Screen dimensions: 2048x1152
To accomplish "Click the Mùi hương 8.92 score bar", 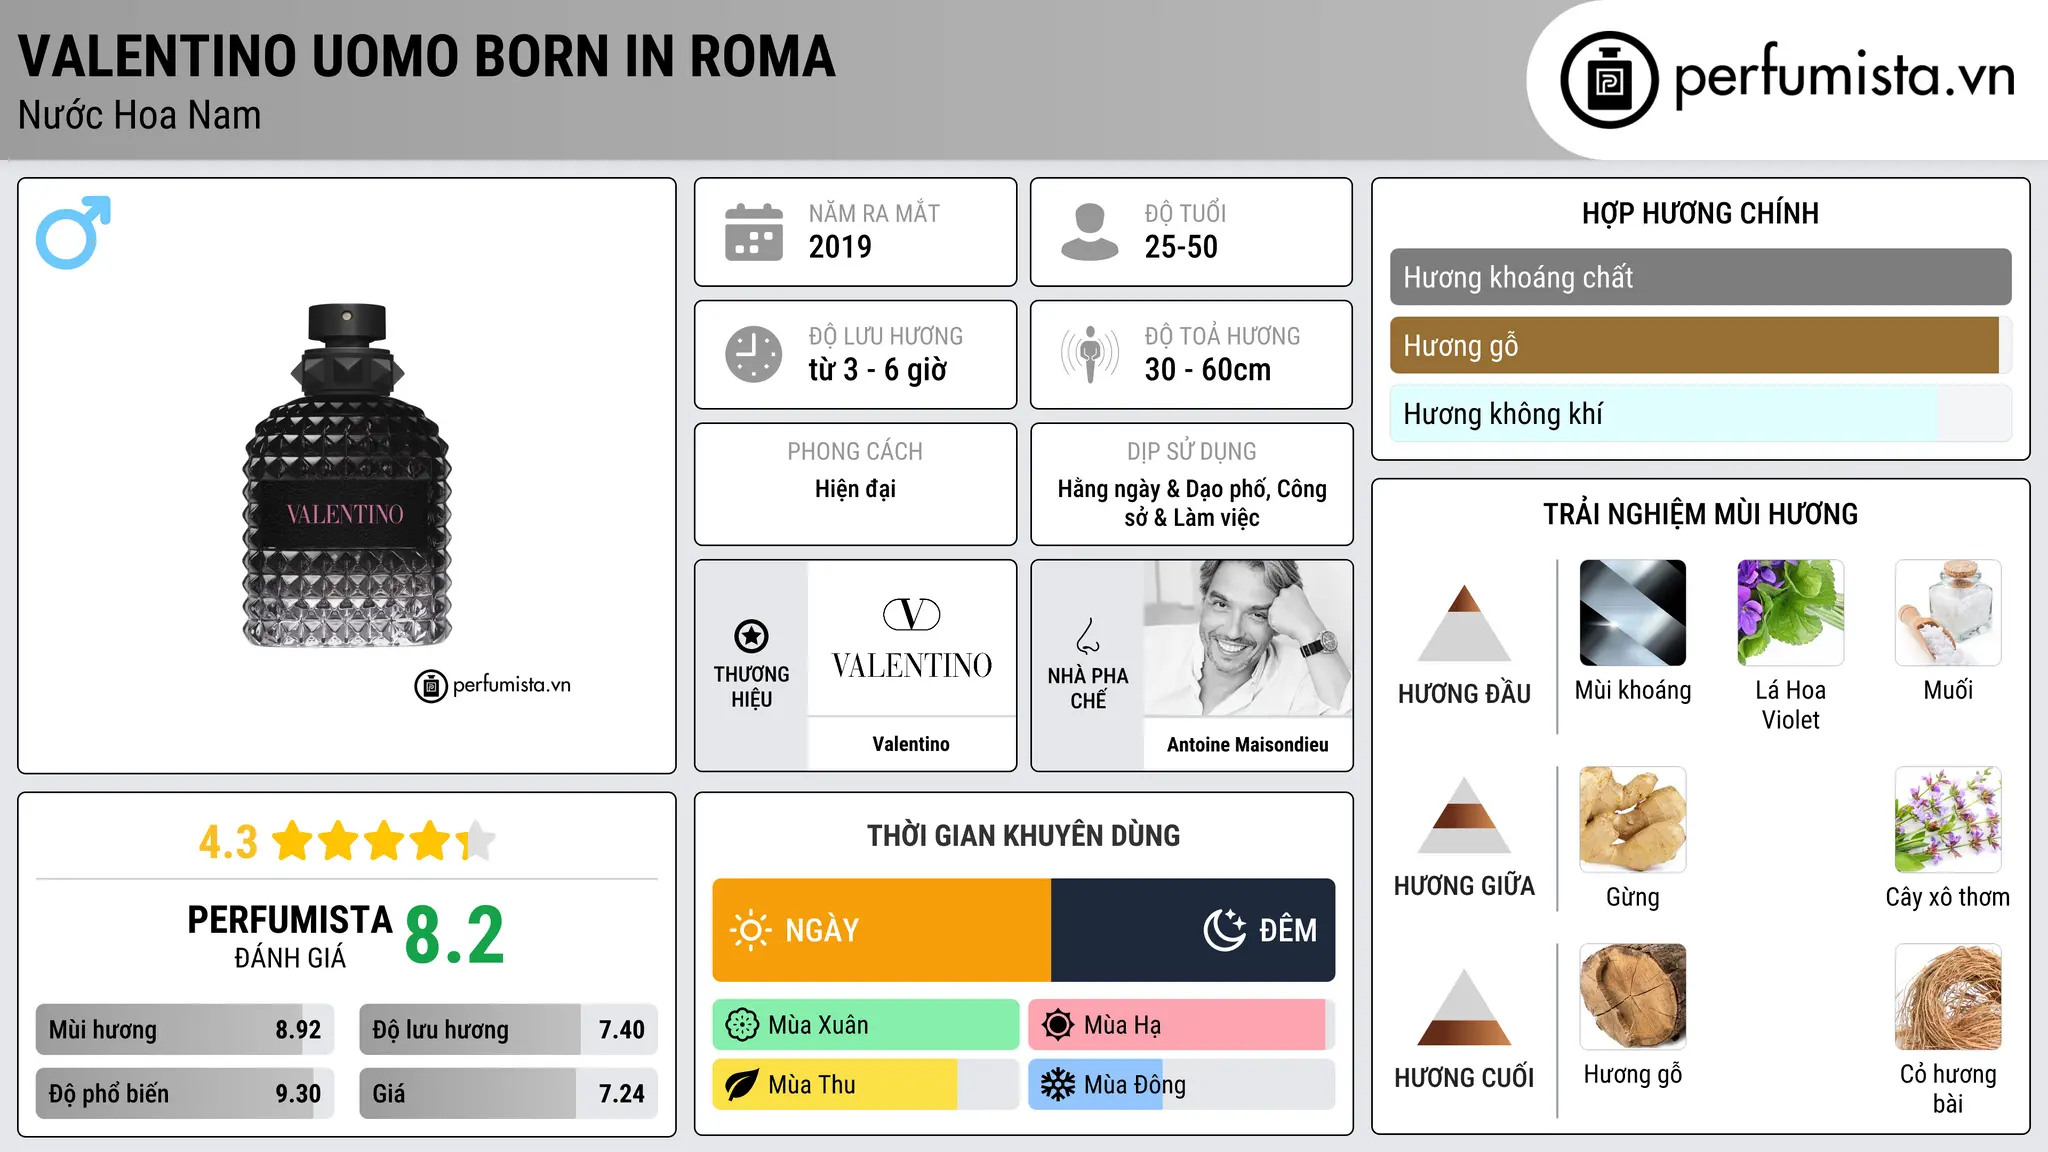I will 185,1030.
